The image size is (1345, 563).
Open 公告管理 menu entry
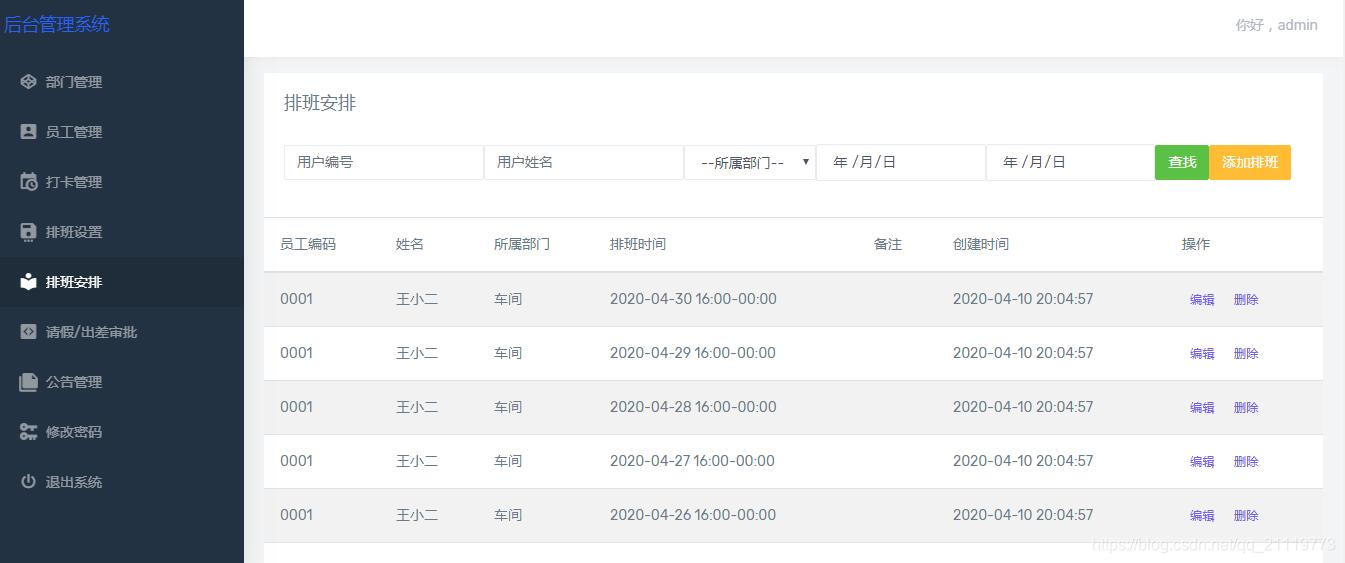click(x=122, y=382)
